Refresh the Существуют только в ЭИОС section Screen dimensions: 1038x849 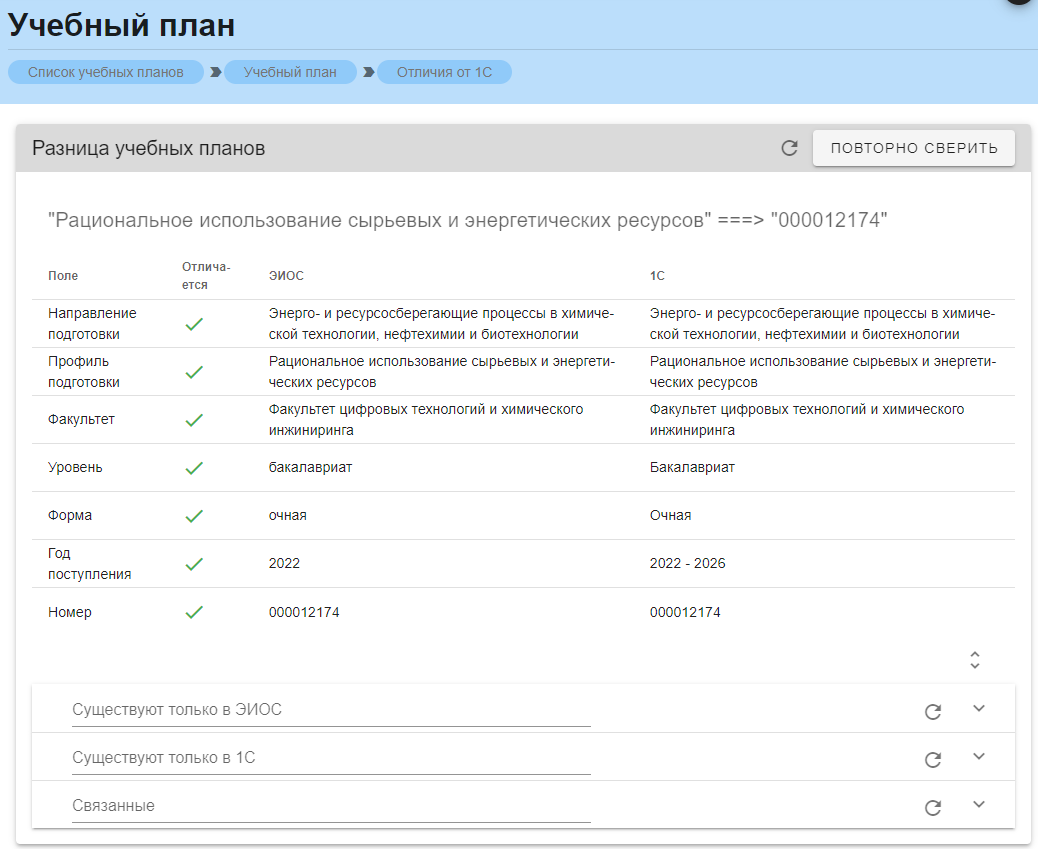[932, 711]
